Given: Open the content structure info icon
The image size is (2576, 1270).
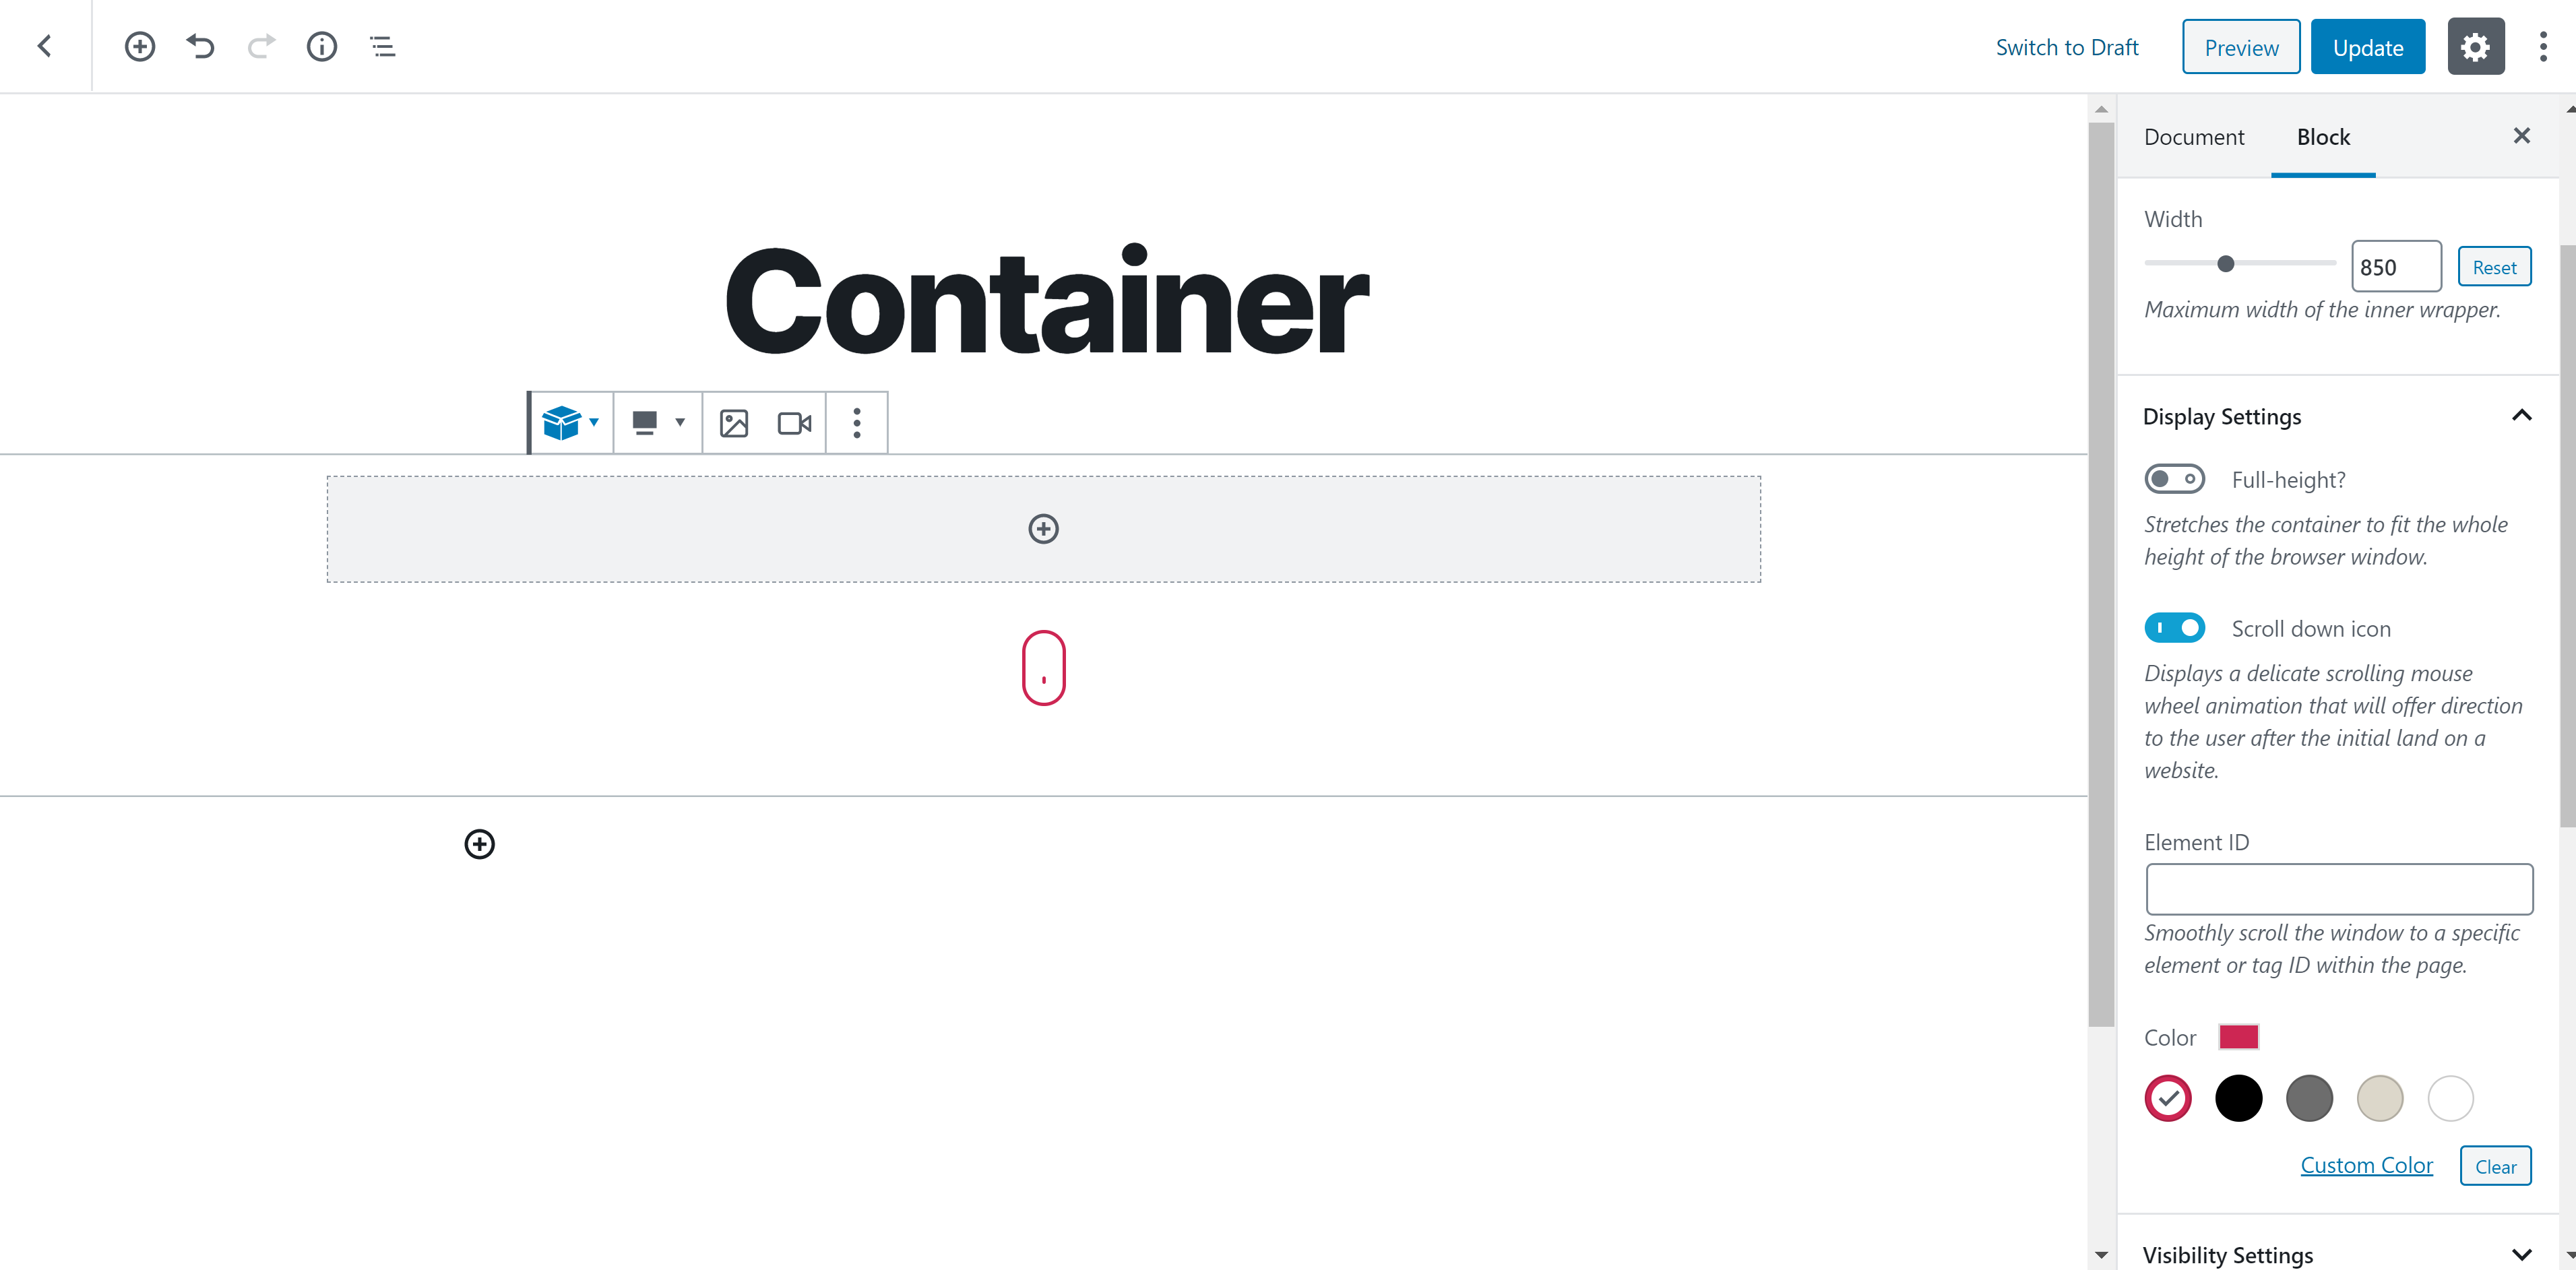Looking at the screenshot, I should pyautogui.click(x=321, y=46).
